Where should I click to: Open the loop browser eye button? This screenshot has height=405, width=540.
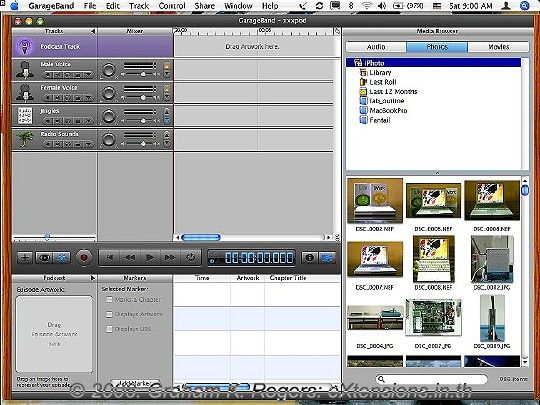pyautogui.click(x=44, y=258)
